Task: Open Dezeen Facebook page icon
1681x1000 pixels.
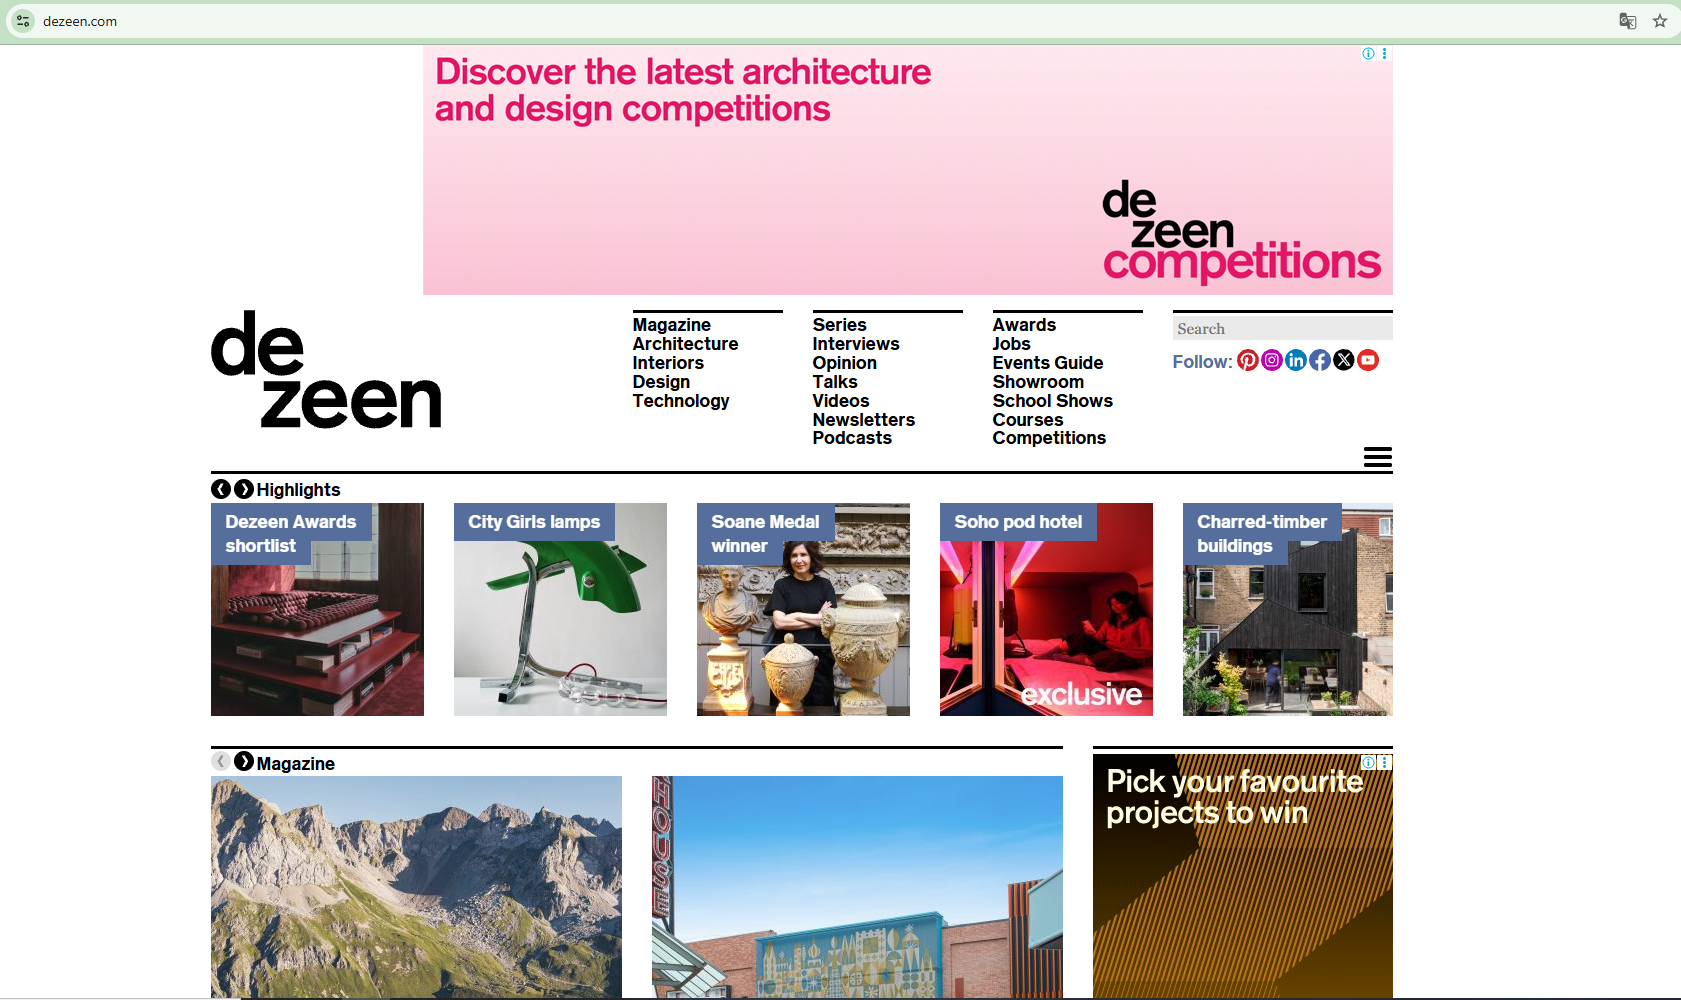Action: [x=1320, y=360]
